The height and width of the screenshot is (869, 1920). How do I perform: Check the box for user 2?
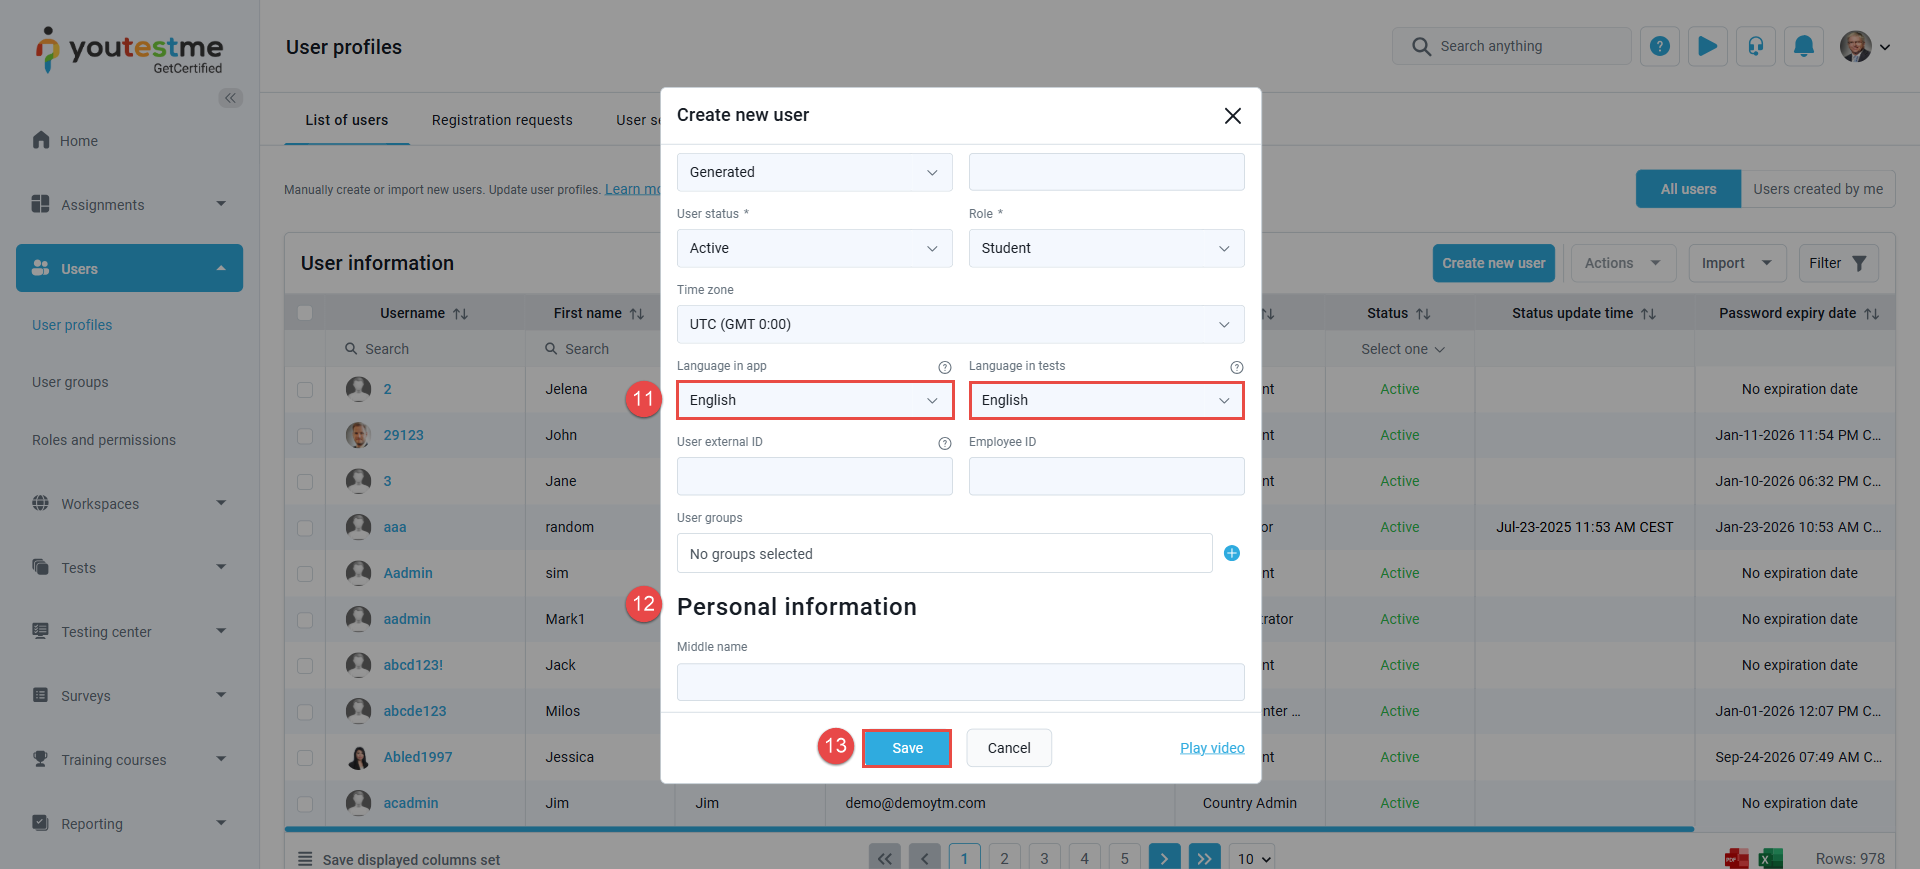click(305, 390)
